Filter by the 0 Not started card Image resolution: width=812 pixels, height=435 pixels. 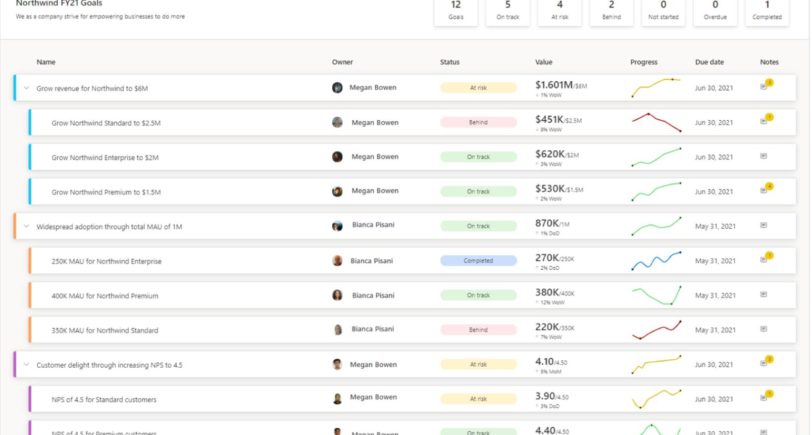click(663, 11)
